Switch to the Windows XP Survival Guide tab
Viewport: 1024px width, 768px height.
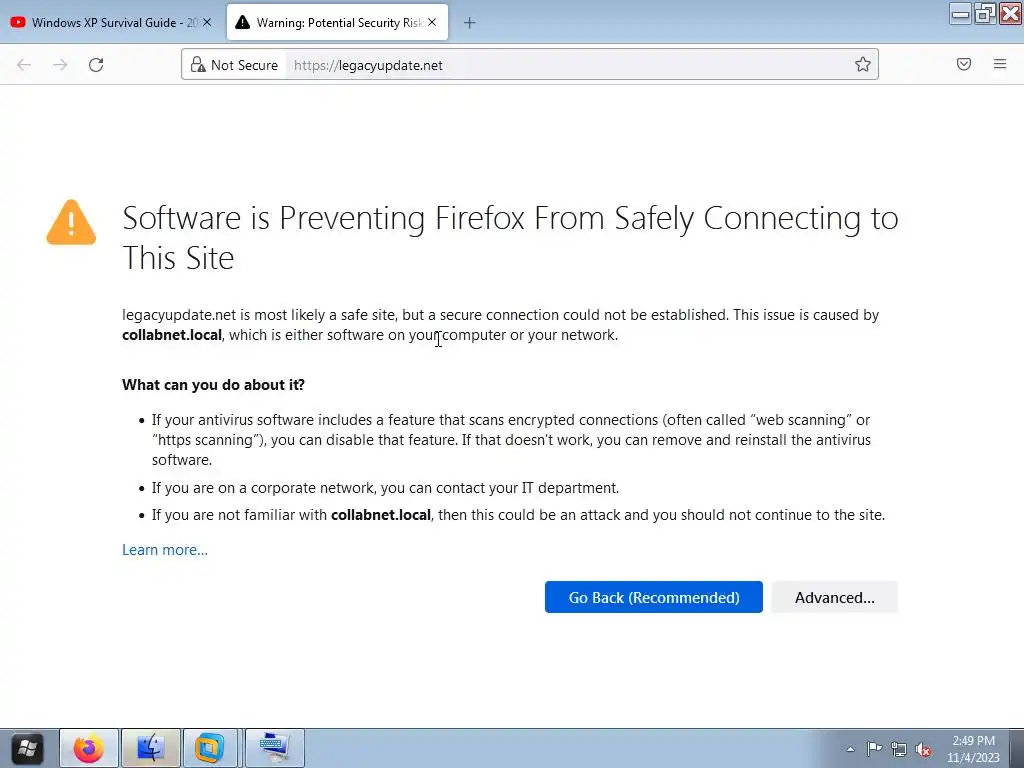112,22
